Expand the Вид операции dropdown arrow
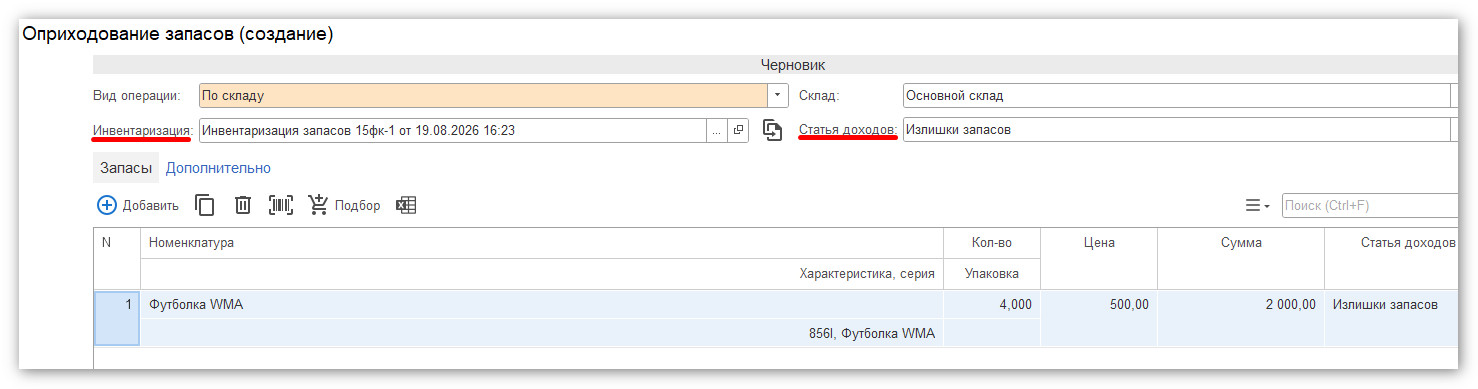This screenshot has height=389, width=1478. [778, 96]
